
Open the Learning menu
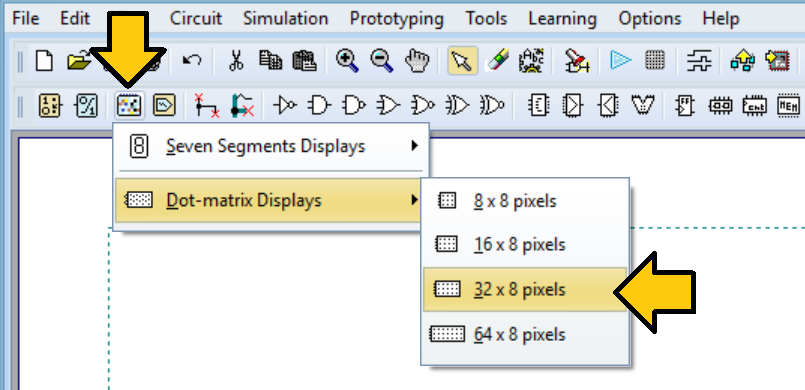pos(562,18)
